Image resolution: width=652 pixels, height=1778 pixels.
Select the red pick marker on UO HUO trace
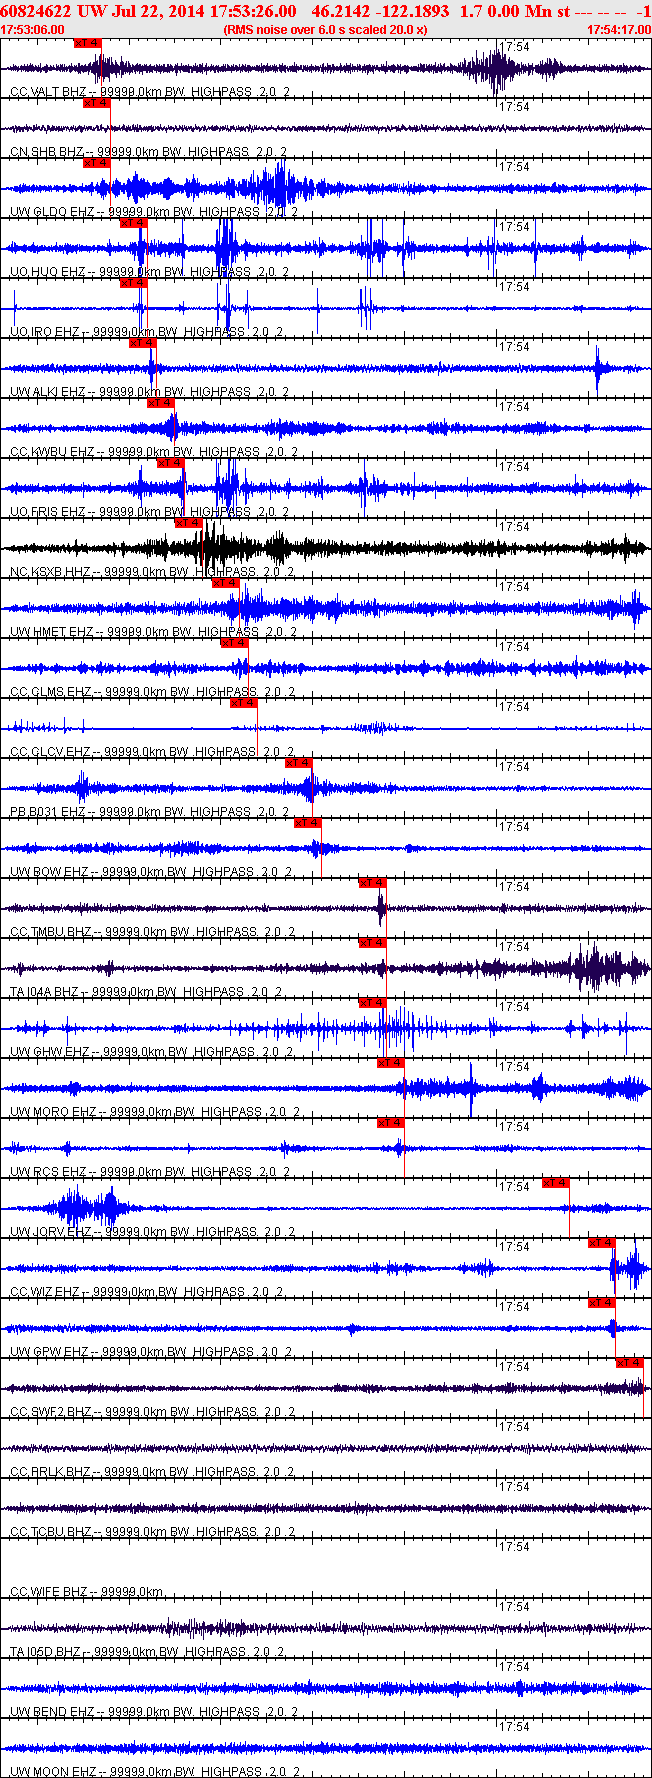click(134, 223)
